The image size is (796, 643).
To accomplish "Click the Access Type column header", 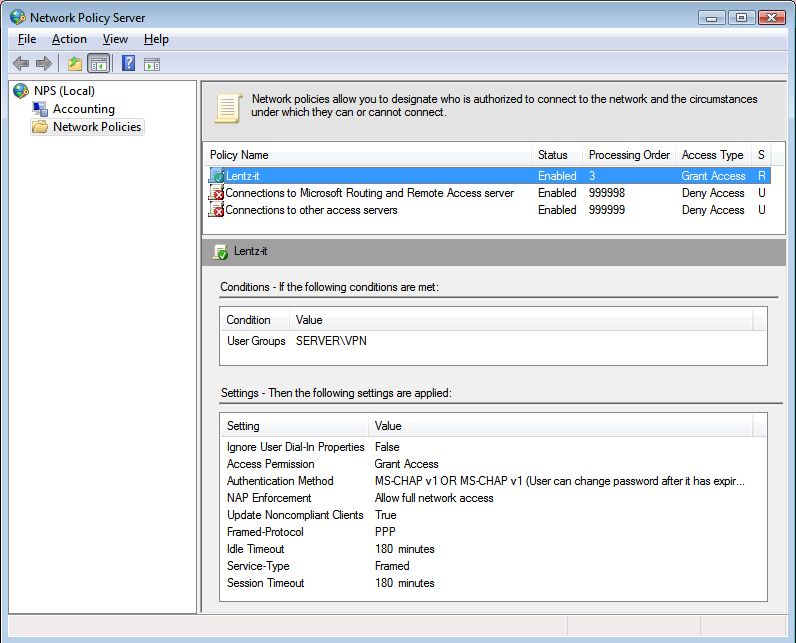I will click(712, 155).
